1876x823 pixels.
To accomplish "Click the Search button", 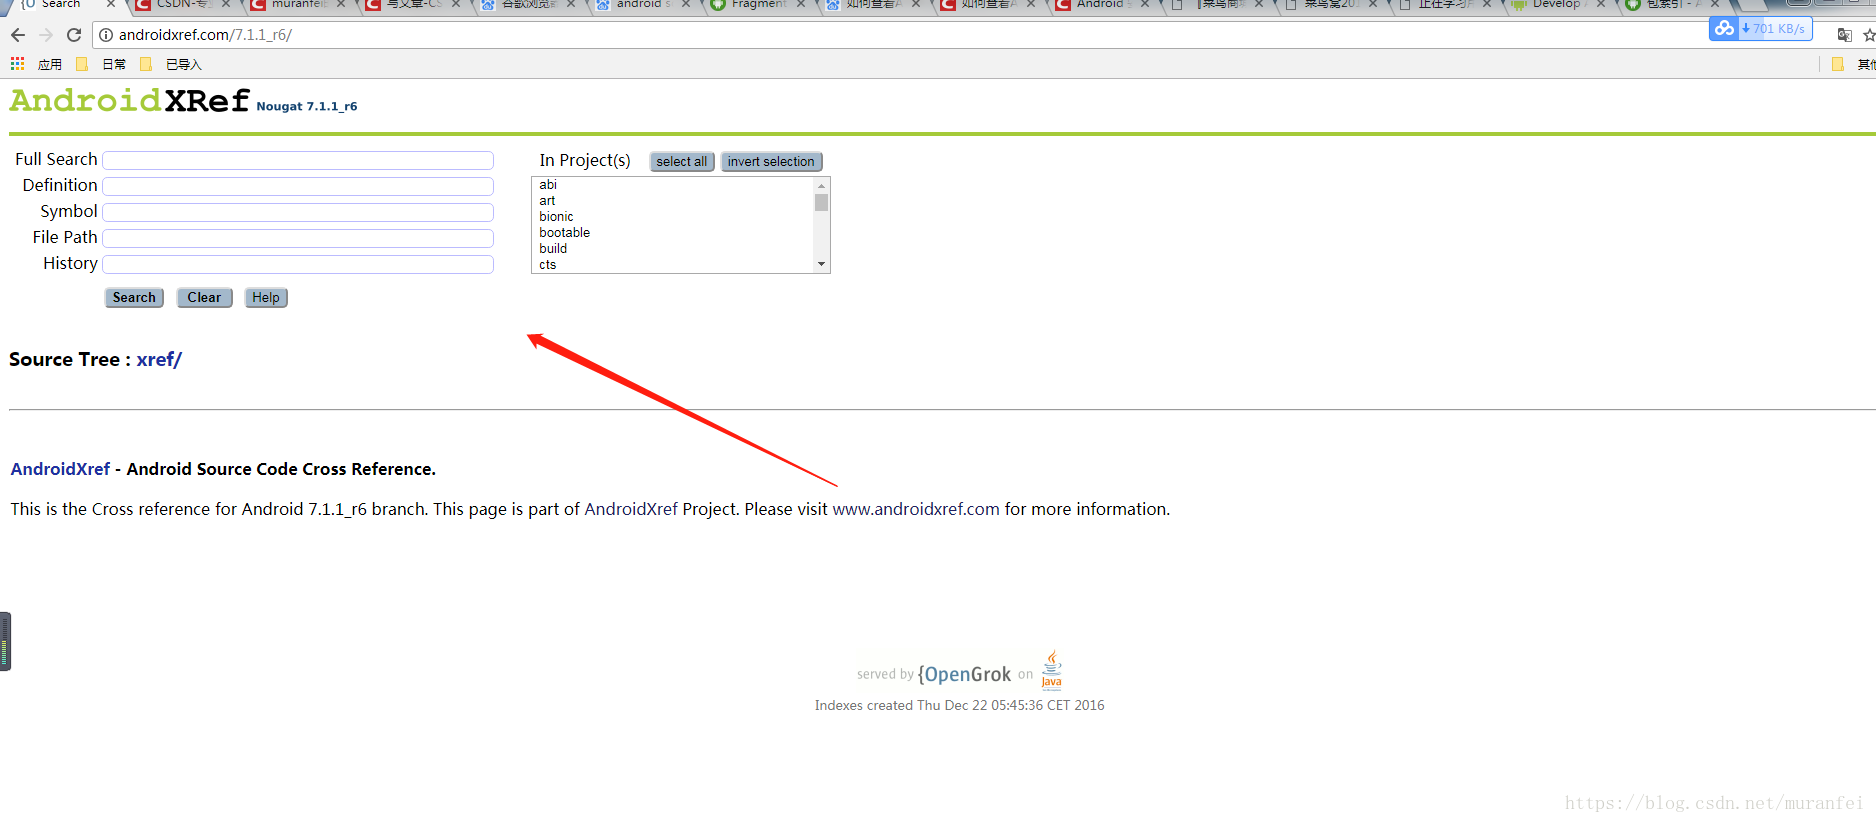I will pyautogui.click(x=134, y=298).
